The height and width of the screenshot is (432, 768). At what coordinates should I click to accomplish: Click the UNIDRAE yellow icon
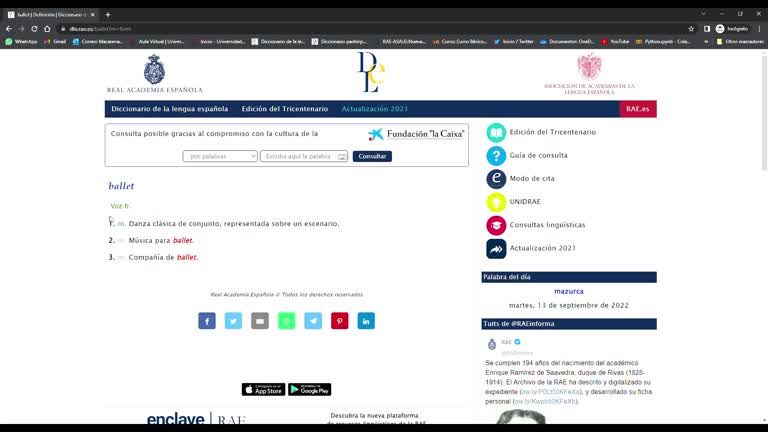[x=496, y=202]
